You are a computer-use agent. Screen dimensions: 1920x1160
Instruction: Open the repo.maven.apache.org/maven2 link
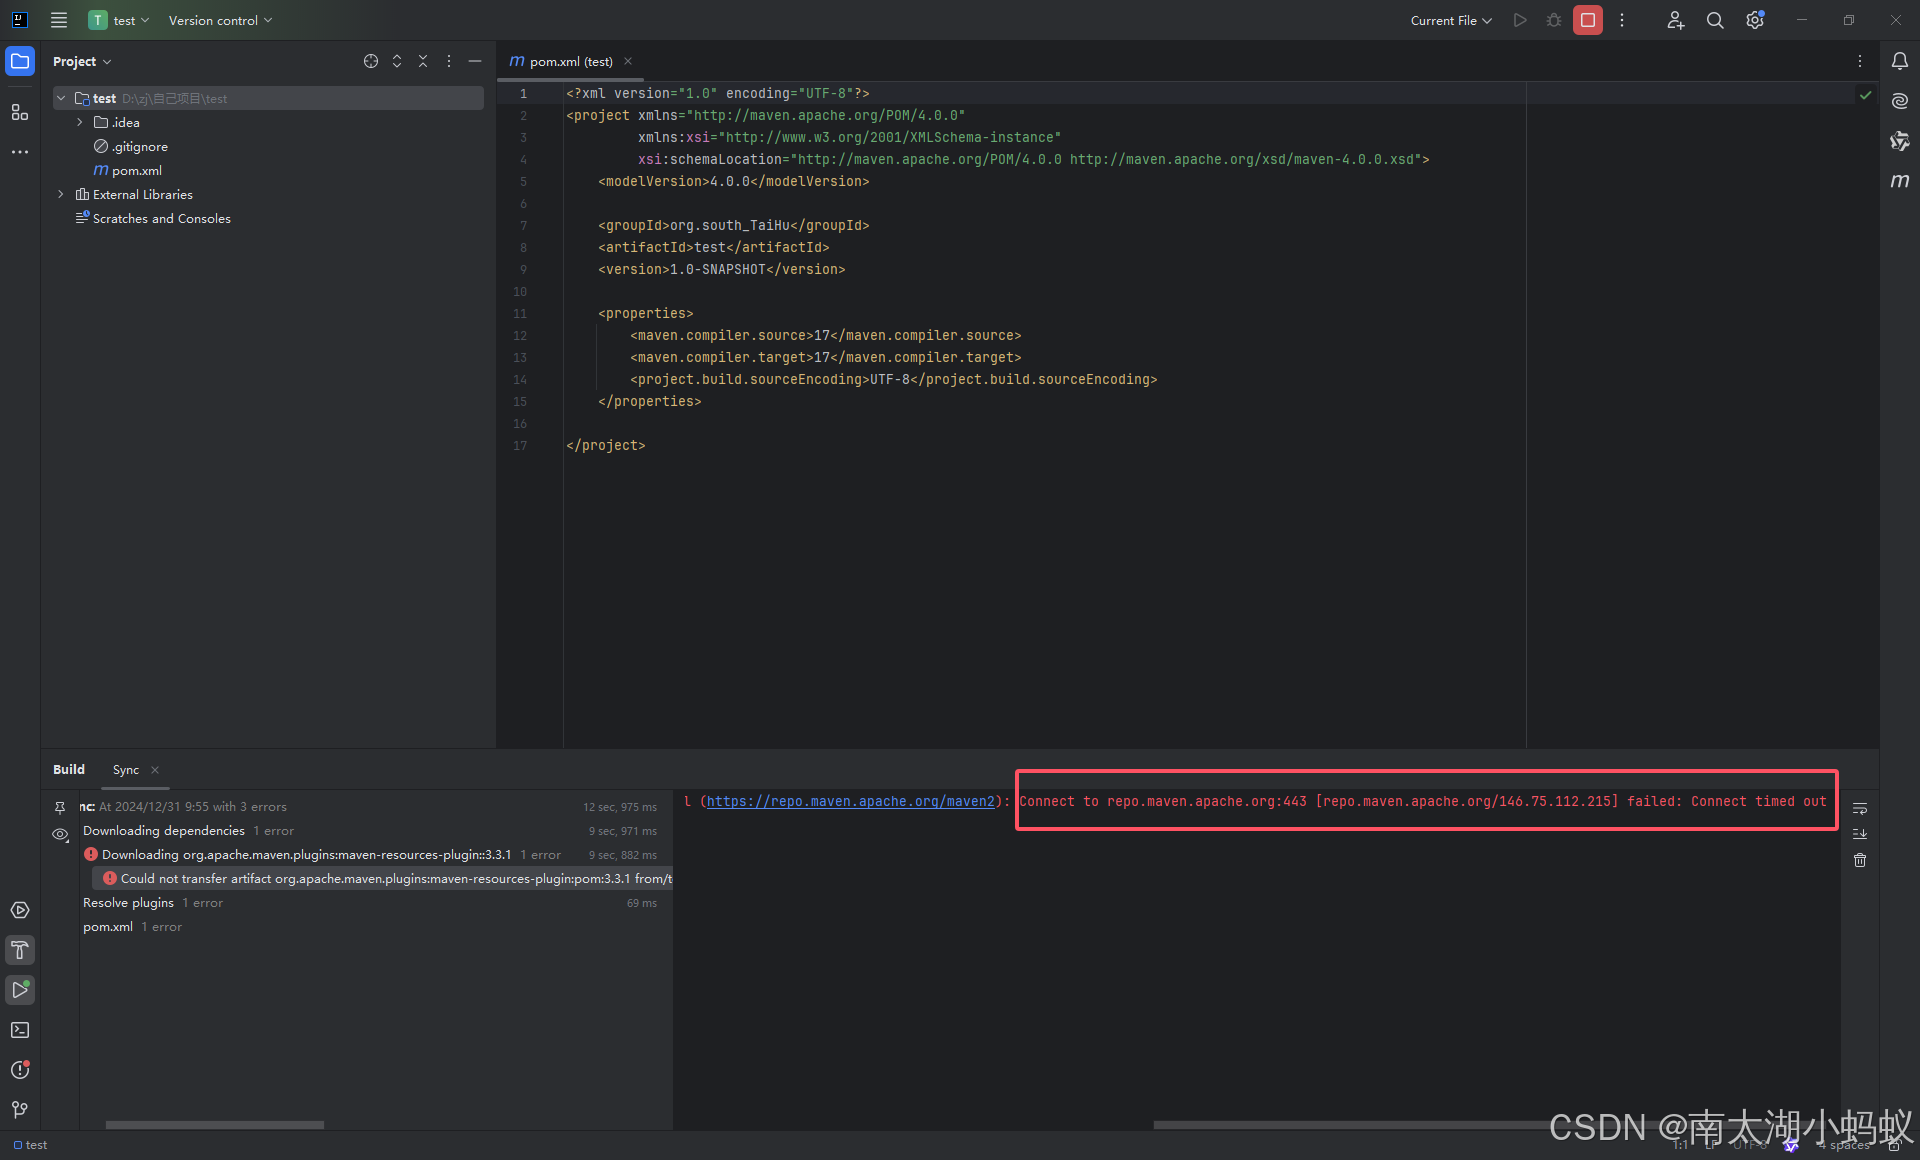(x=850, y=801)
